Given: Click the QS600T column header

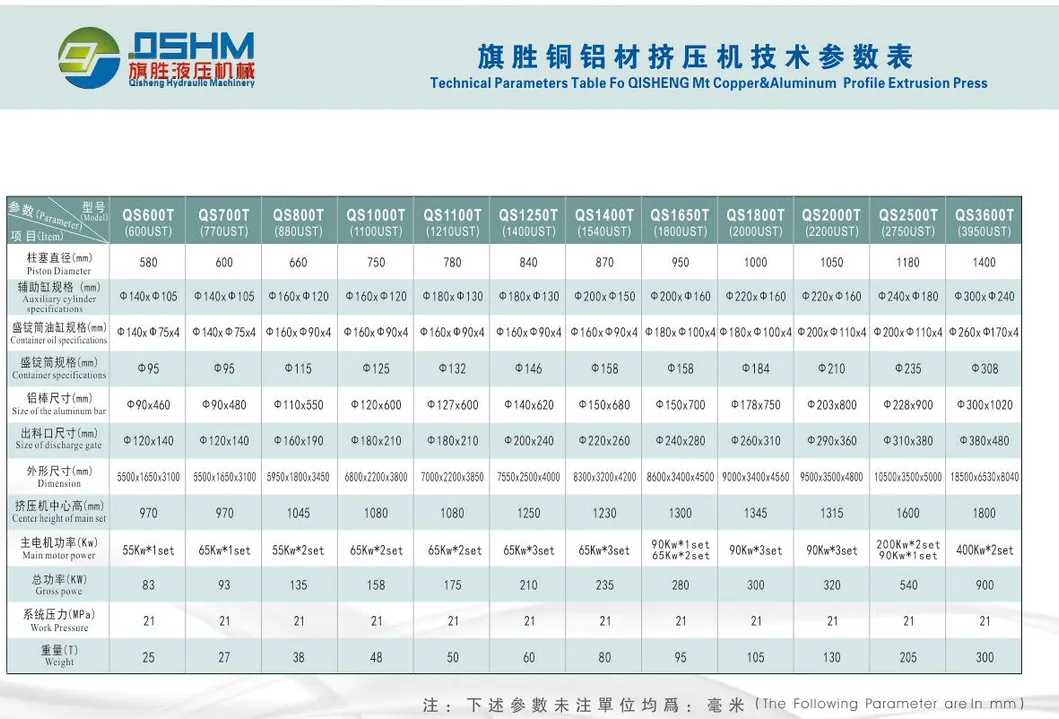Looking at the screenshot, I should pyautogui.click(x=146, y=219).
